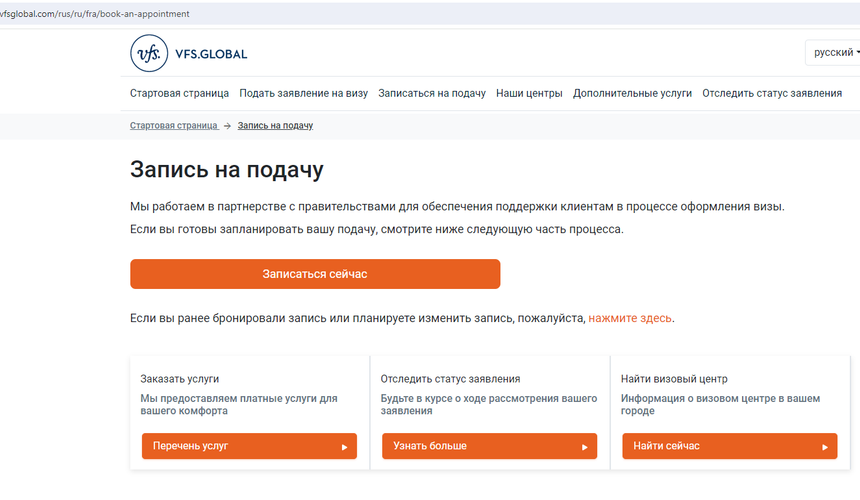
Task: Click the Записаться сейчас button
Action: 315,274
